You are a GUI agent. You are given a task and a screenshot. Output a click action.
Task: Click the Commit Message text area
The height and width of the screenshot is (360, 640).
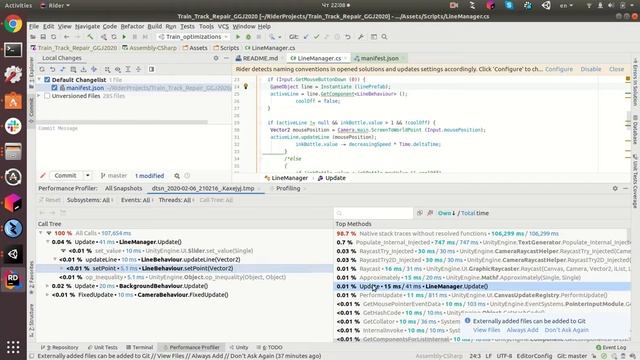pos(134,147)
